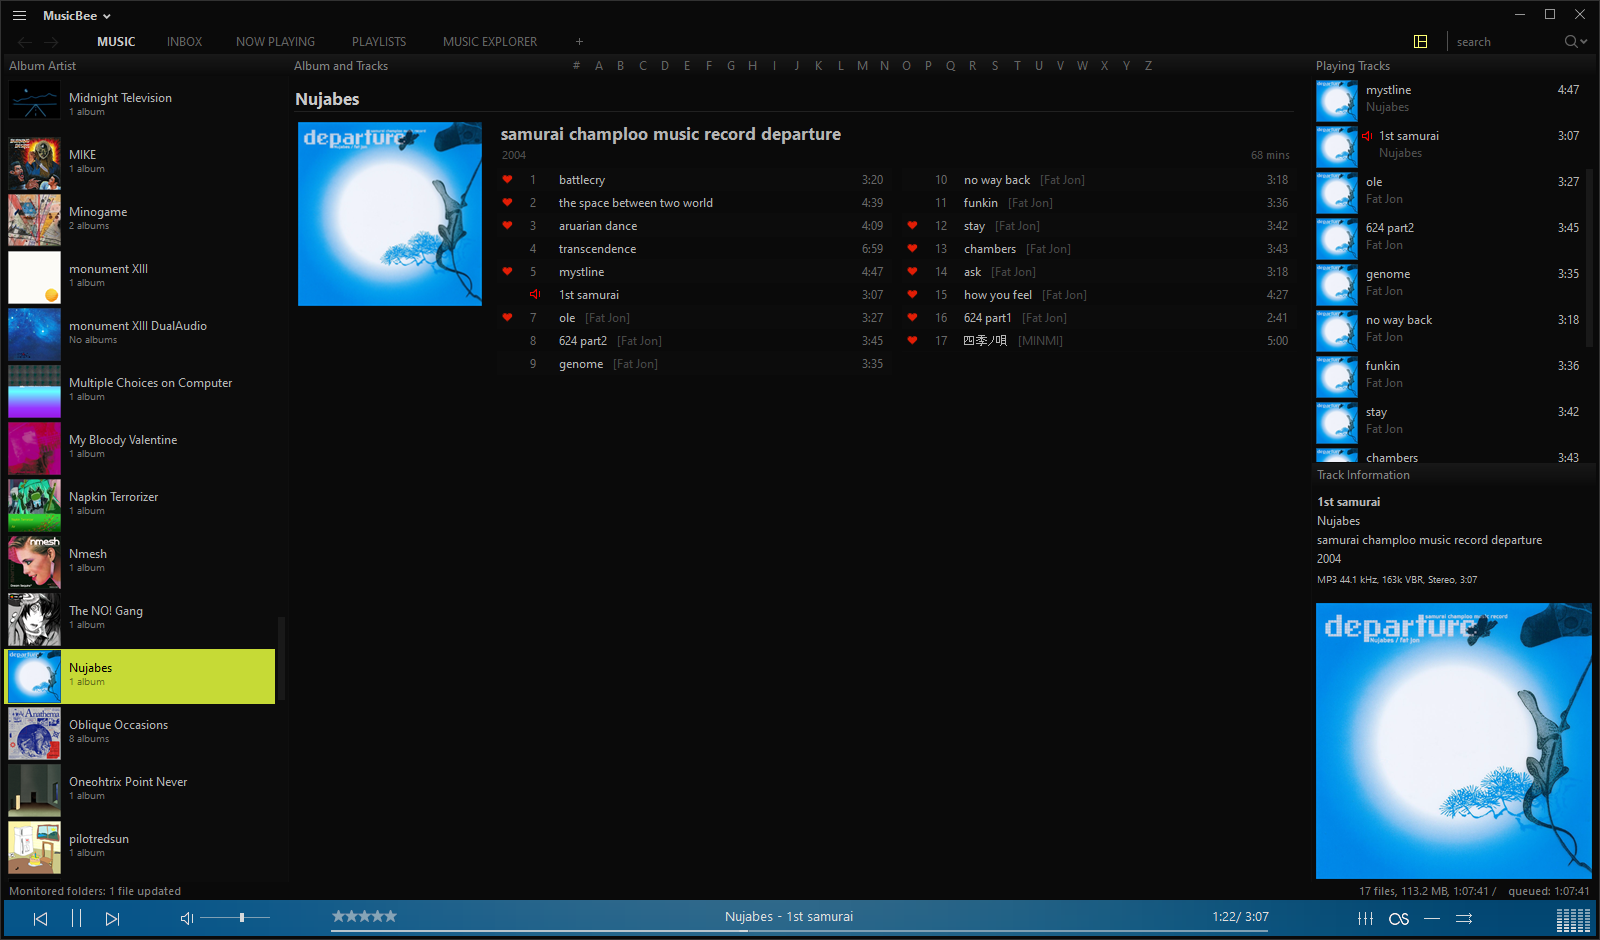This screenshot has height=940, width=1600.
Task: Toggle love heart for the space between two world
Action: pyautogui.click(x=507, y=203)
